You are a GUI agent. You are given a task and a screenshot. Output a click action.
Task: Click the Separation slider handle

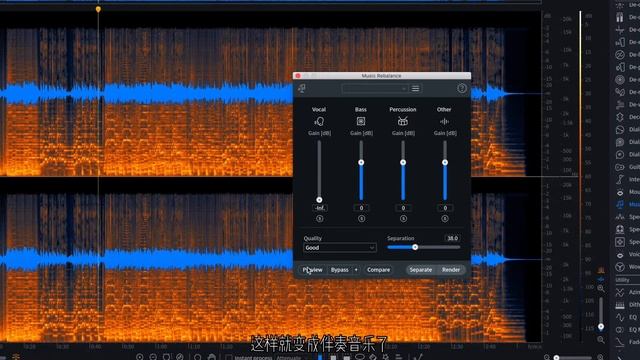tap(415, 247)
